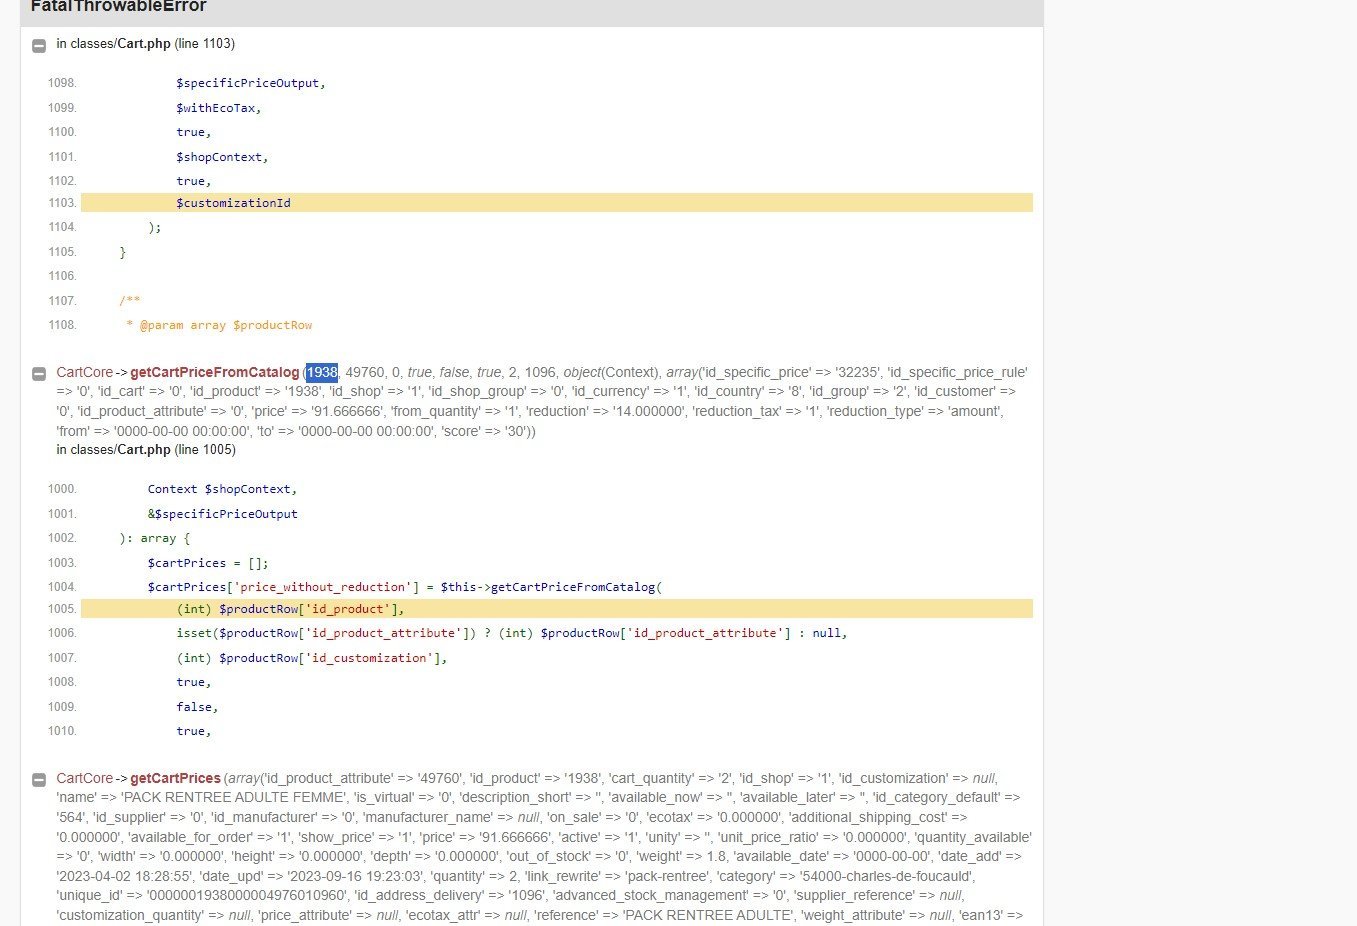Click the selected value 1938

tap(322, 372)
